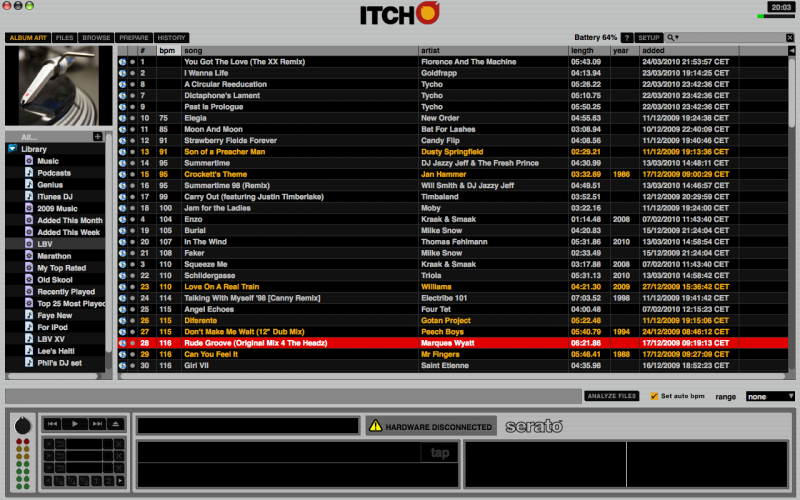Sort tracks by the bpm column header
Image resolution: width=800 pixels, height=500 pixels.
[168, 51]
